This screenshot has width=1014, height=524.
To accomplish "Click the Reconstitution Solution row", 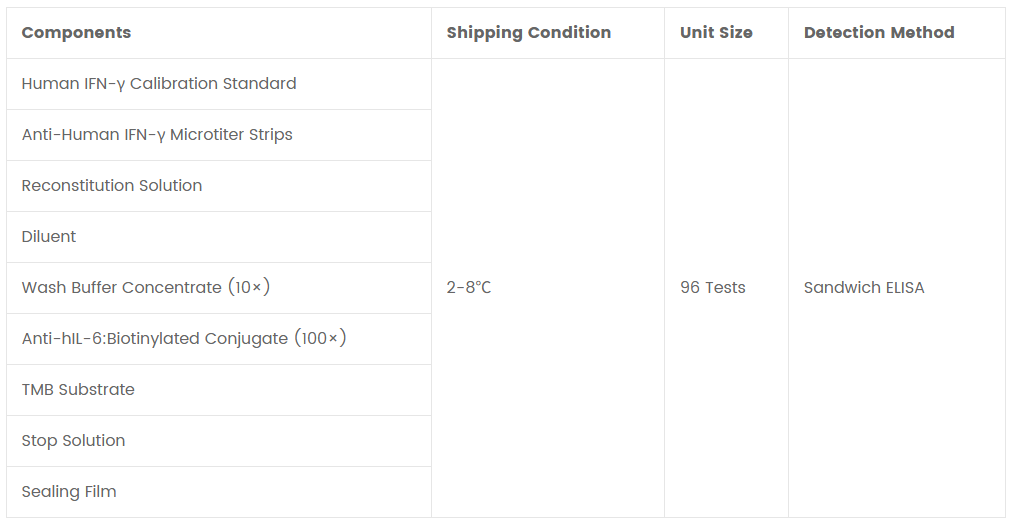I will point(112,186).
